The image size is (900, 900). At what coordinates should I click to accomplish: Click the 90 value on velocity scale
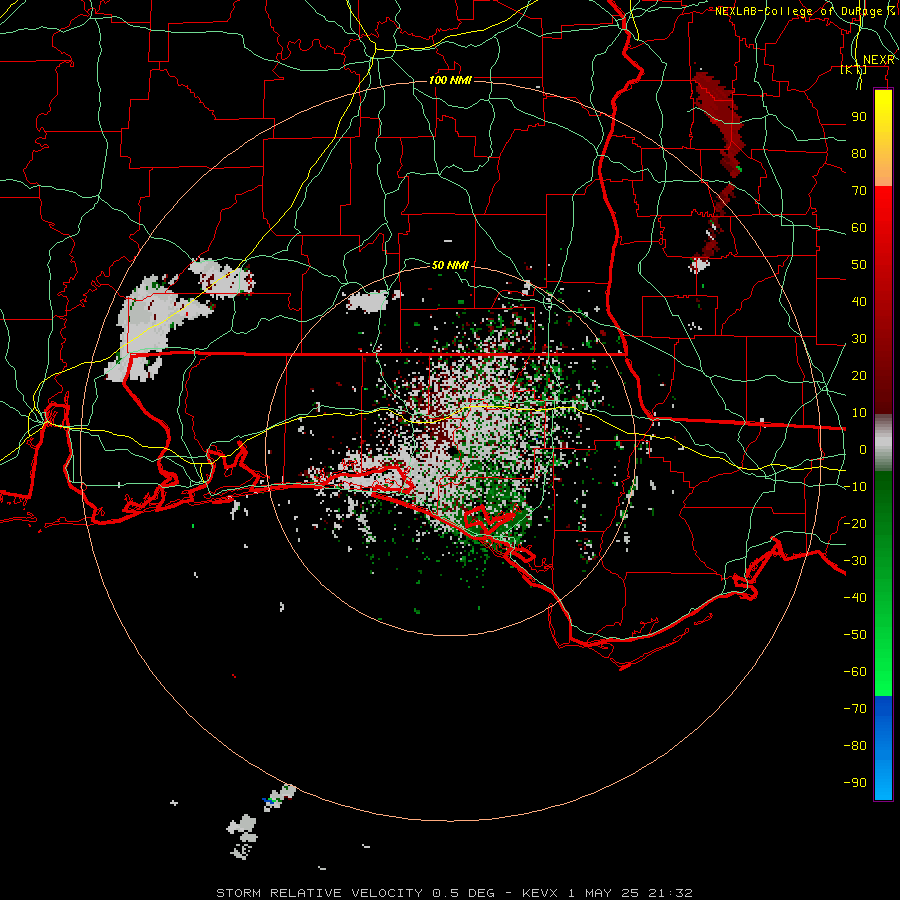859,117
